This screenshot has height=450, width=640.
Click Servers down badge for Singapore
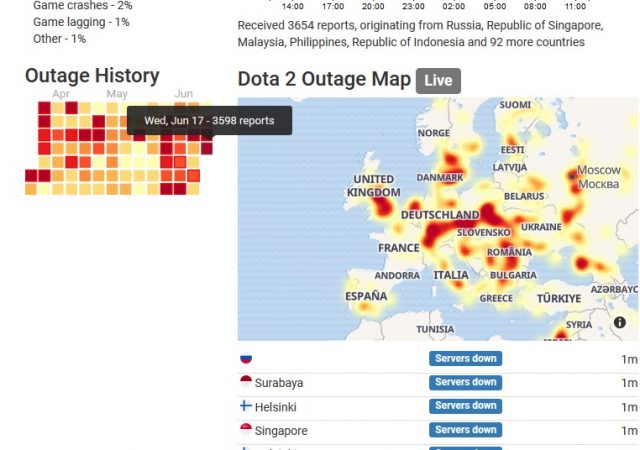[x=465, y=430]
